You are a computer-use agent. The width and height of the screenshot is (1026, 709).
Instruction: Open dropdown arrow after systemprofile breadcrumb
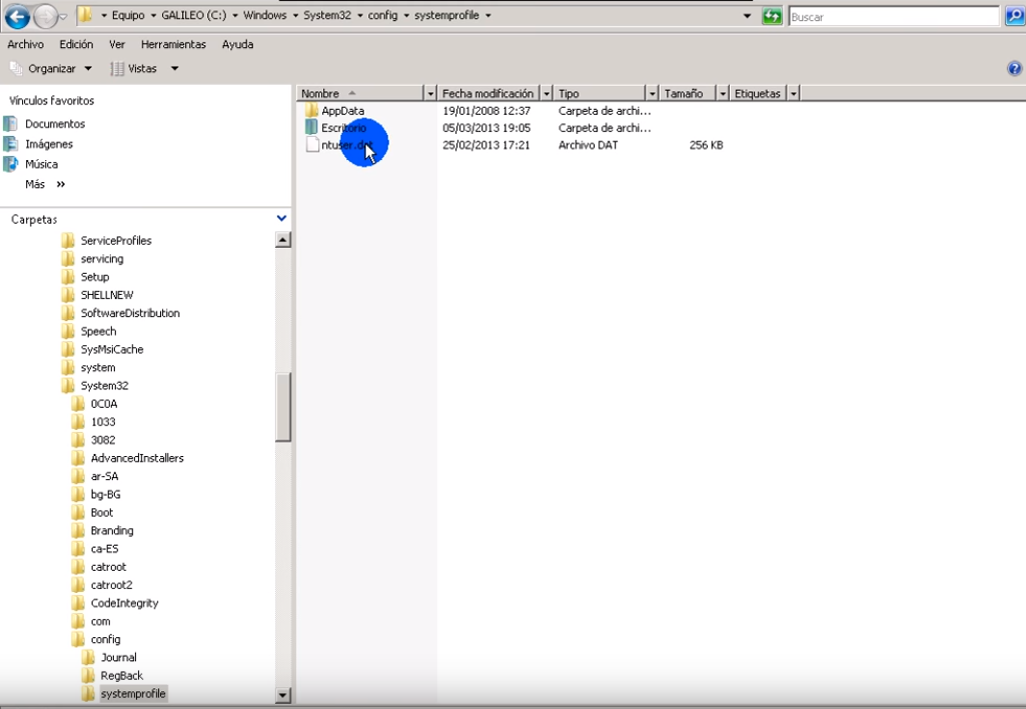488,15
